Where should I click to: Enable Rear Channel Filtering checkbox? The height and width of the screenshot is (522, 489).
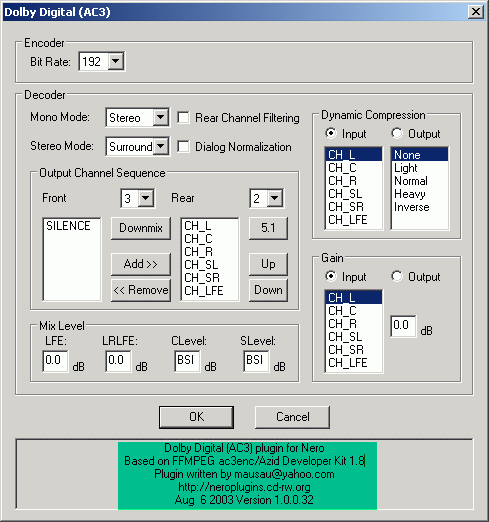[x=184, y=118]
